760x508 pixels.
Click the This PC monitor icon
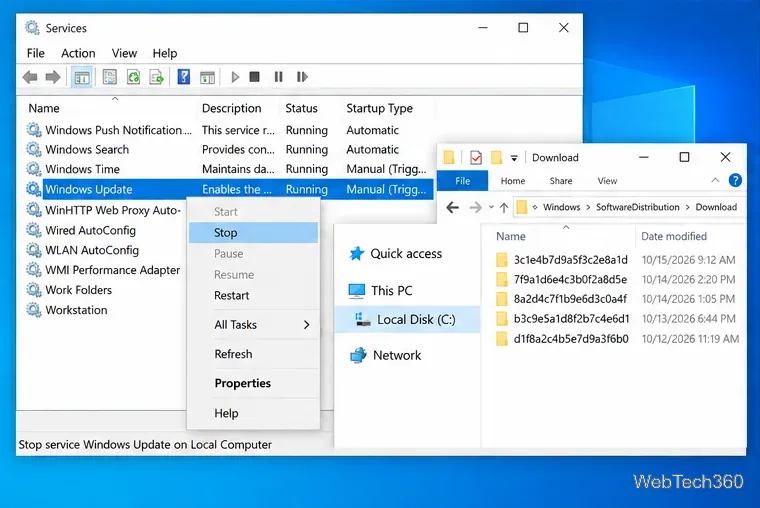pyautogui.click(x=357, y=290)
